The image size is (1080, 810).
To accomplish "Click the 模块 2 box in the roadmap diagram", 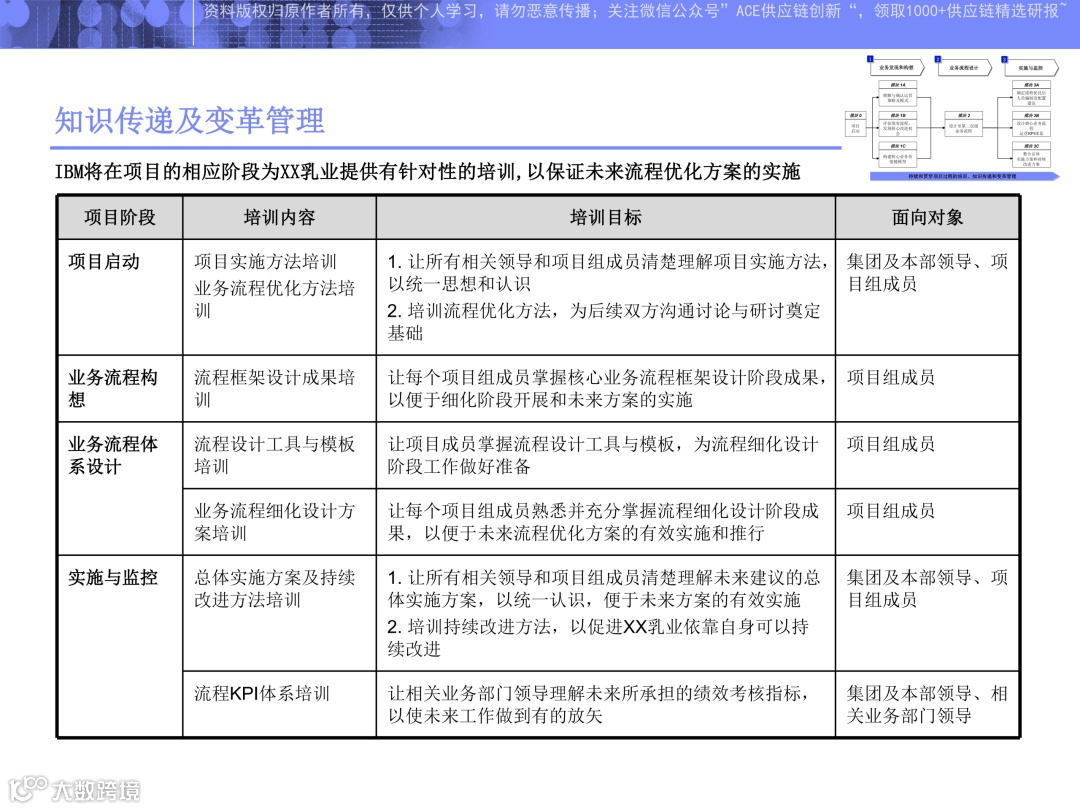I will click(964, 124).
